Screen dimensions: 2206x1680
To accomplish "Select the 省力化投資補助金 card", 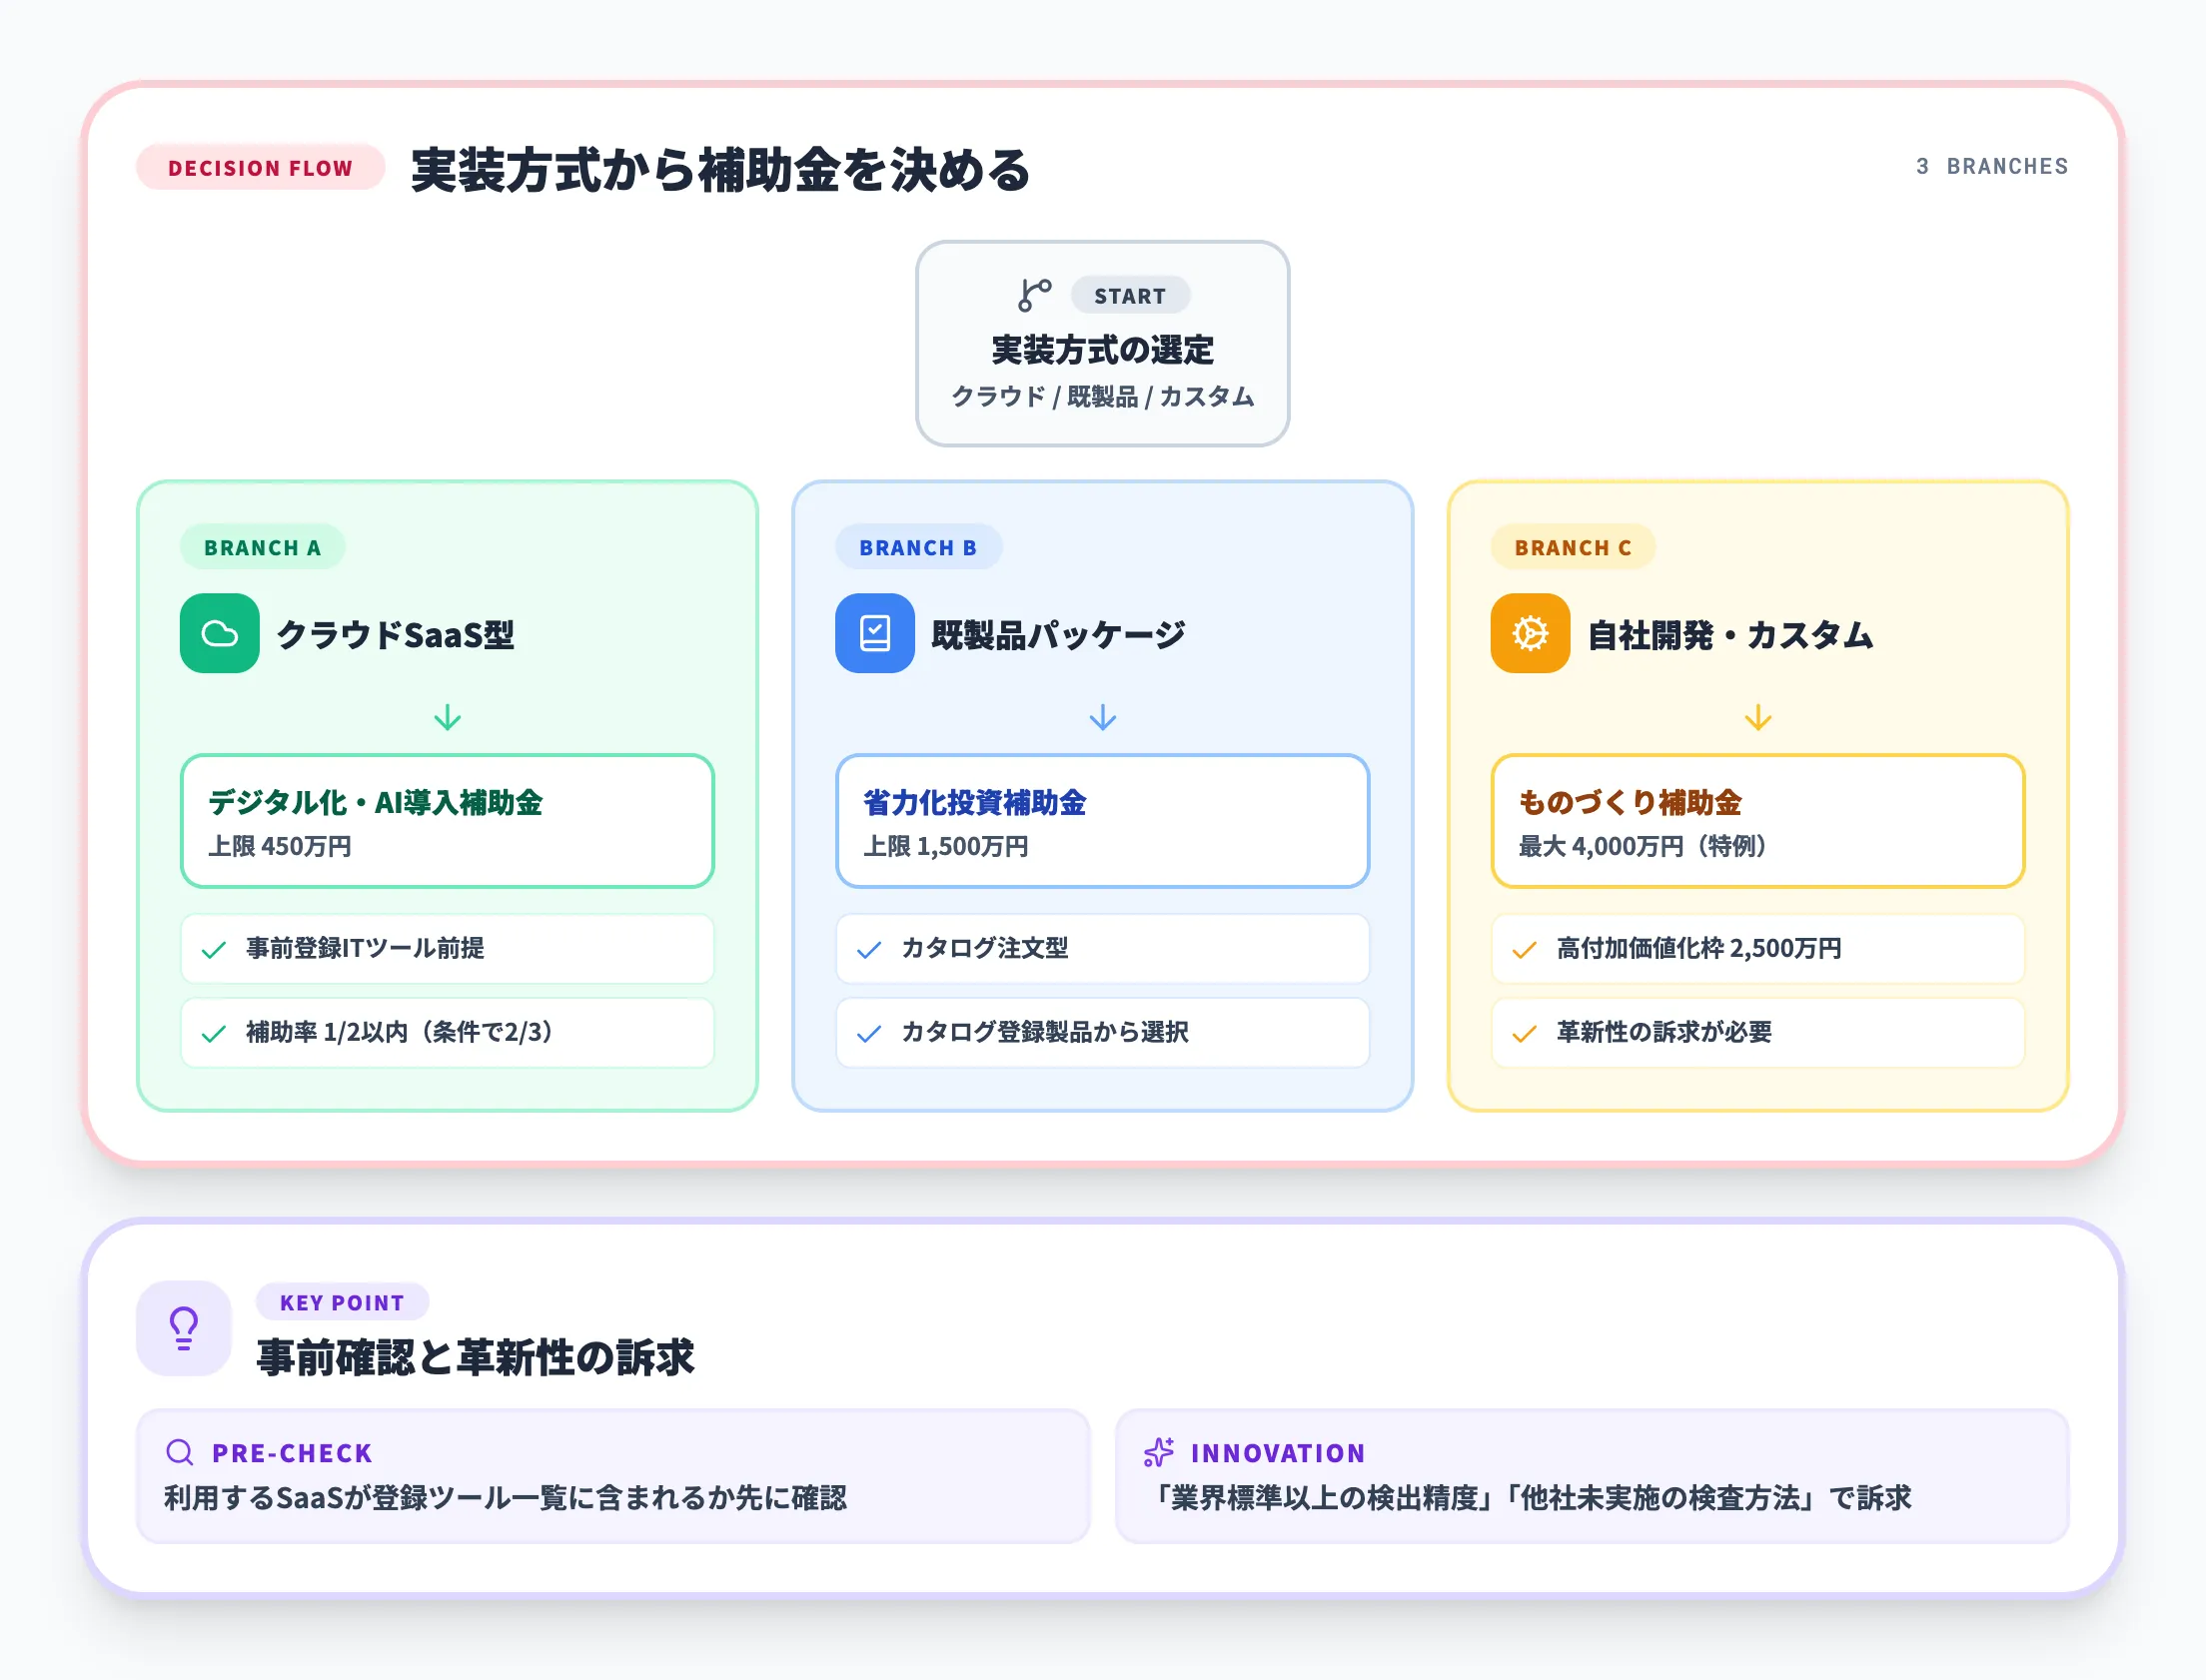I will 1102,820.
